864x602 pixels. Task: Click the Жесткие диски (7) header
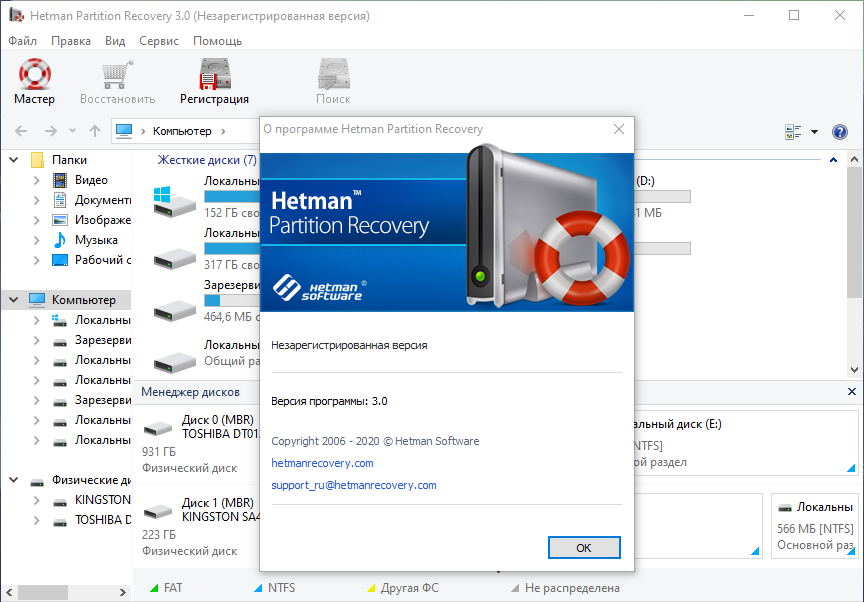coord(207,160)
